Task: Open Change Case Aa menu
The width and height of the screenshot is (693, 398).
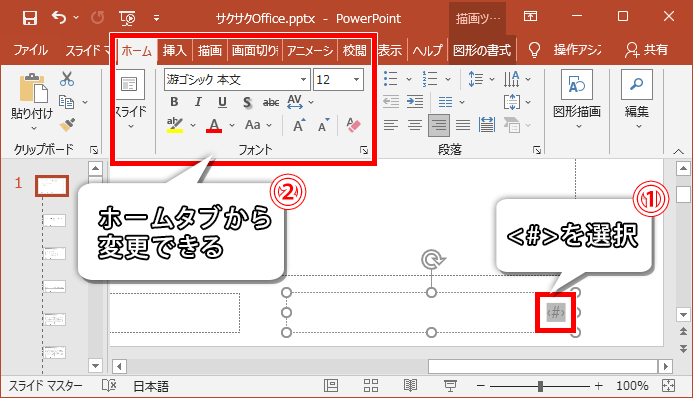Action: [x=258, y=125]
